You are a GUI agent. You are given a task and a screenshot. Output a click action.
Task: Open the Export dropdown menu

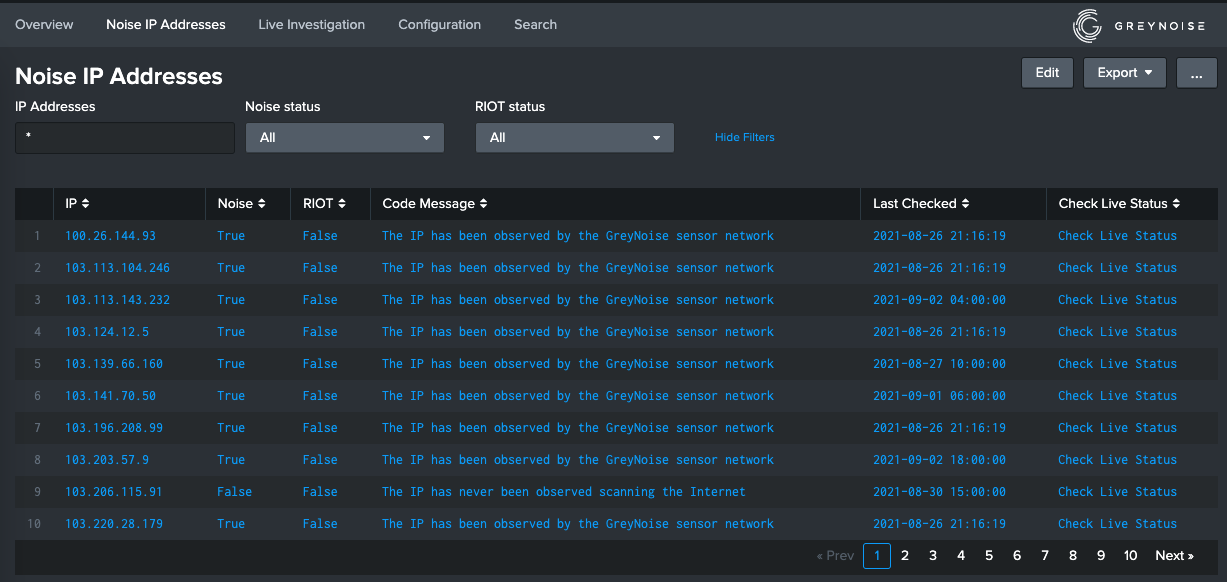pos(1125,72)
